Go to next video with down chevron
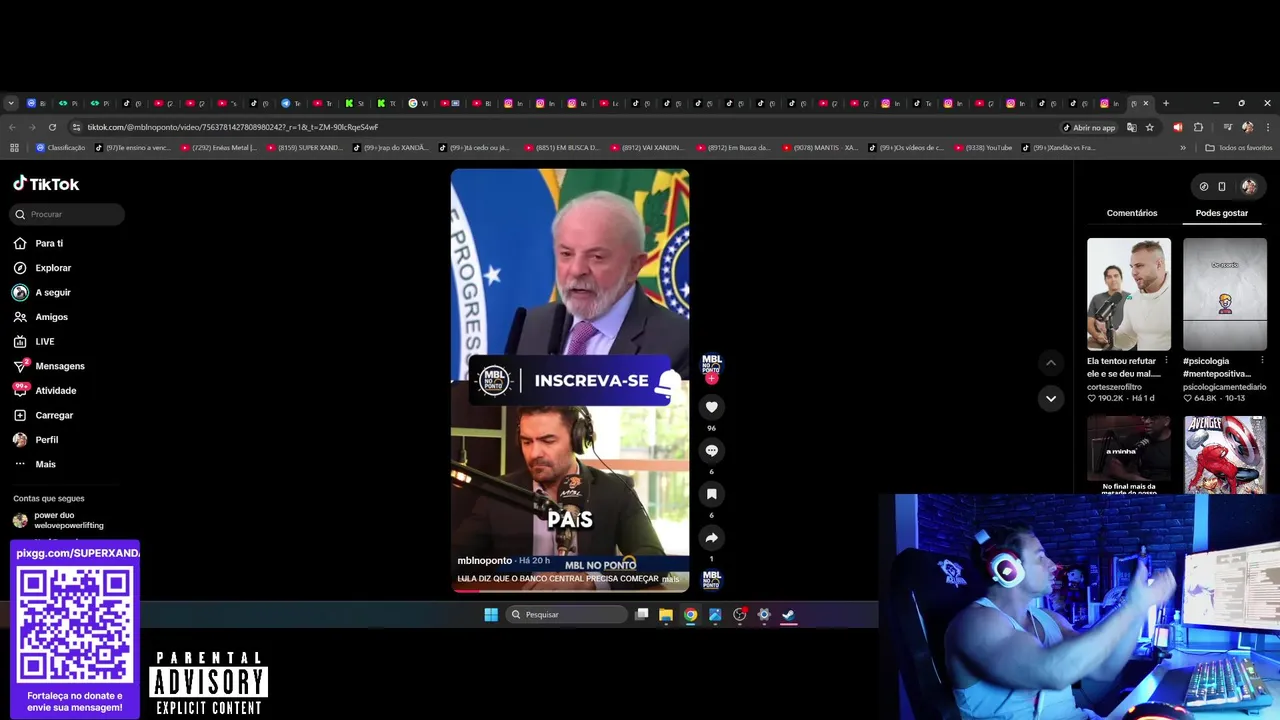 tap(1050, 398)
